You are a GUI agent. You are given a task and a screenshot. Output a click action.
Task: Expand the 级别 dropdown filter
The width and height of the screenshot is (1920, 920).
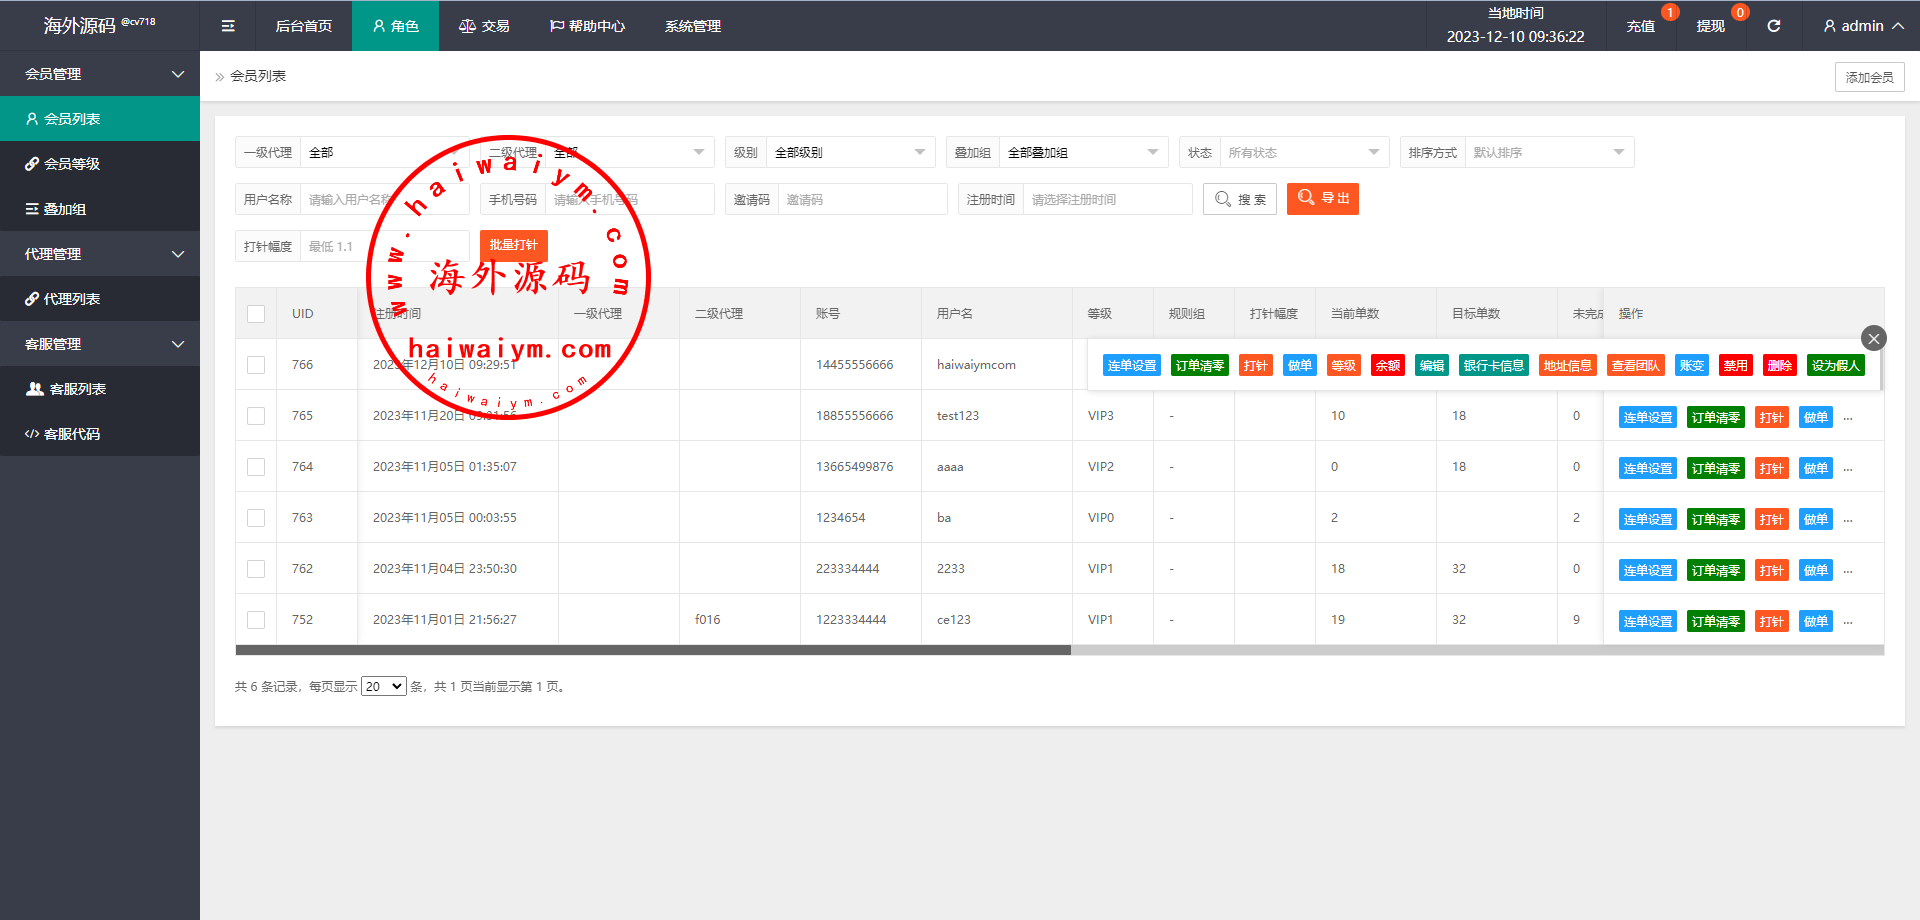[x=849, y=153]
